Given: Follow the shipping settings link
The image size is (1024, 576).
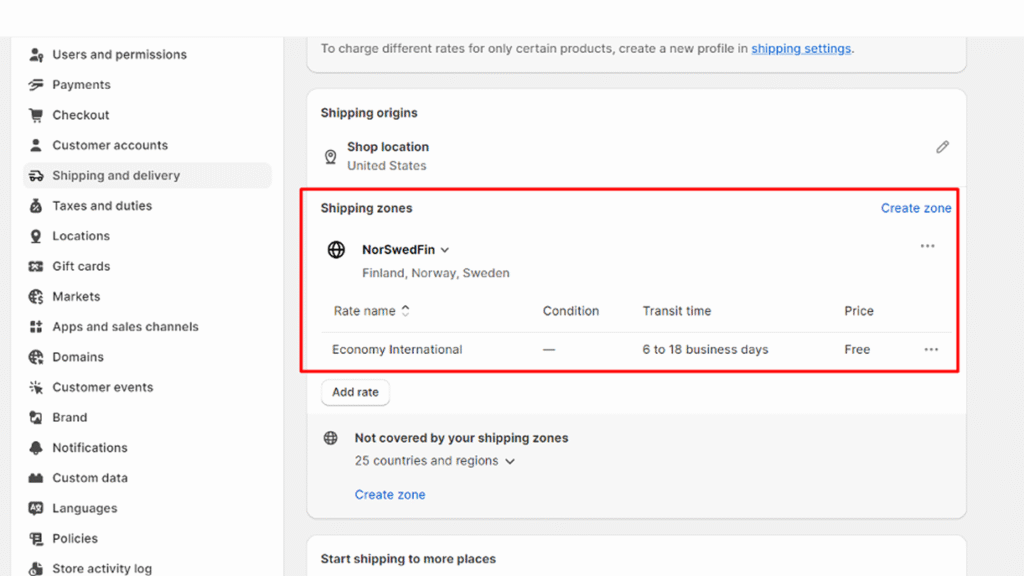Looking at the screenshot, I should click(801, 48).
